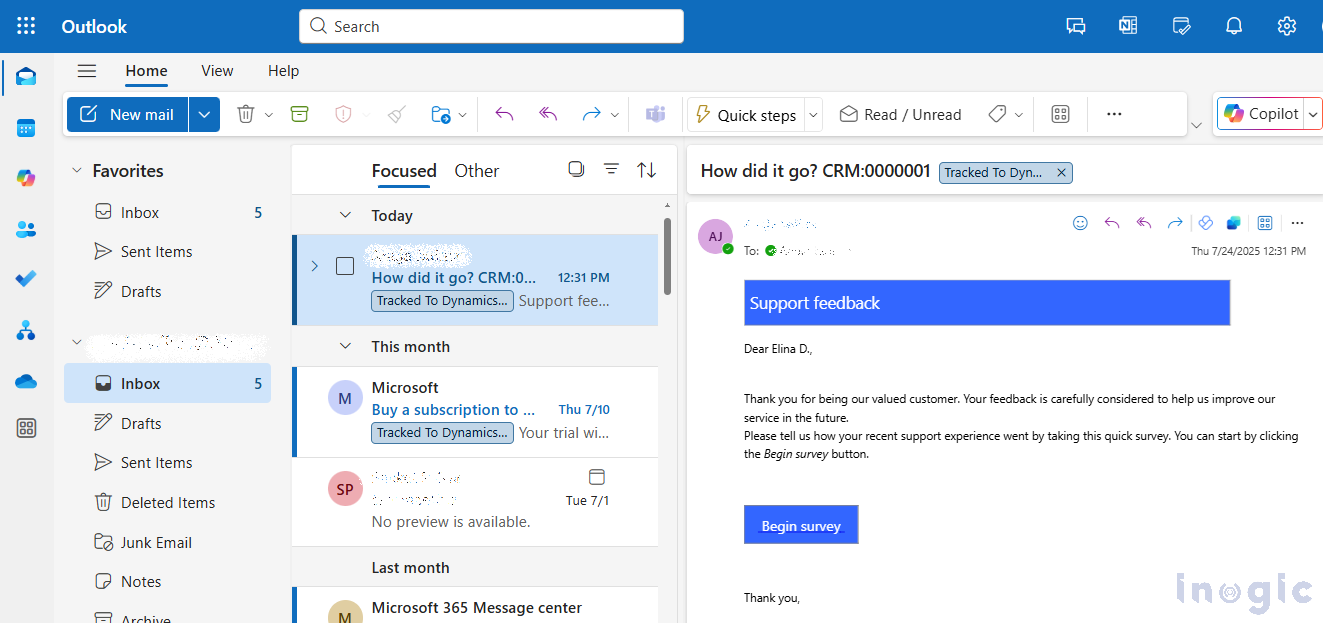Open the Settings gear icon
Screen dimensions: 1323x625
(x=1287, y=26)
